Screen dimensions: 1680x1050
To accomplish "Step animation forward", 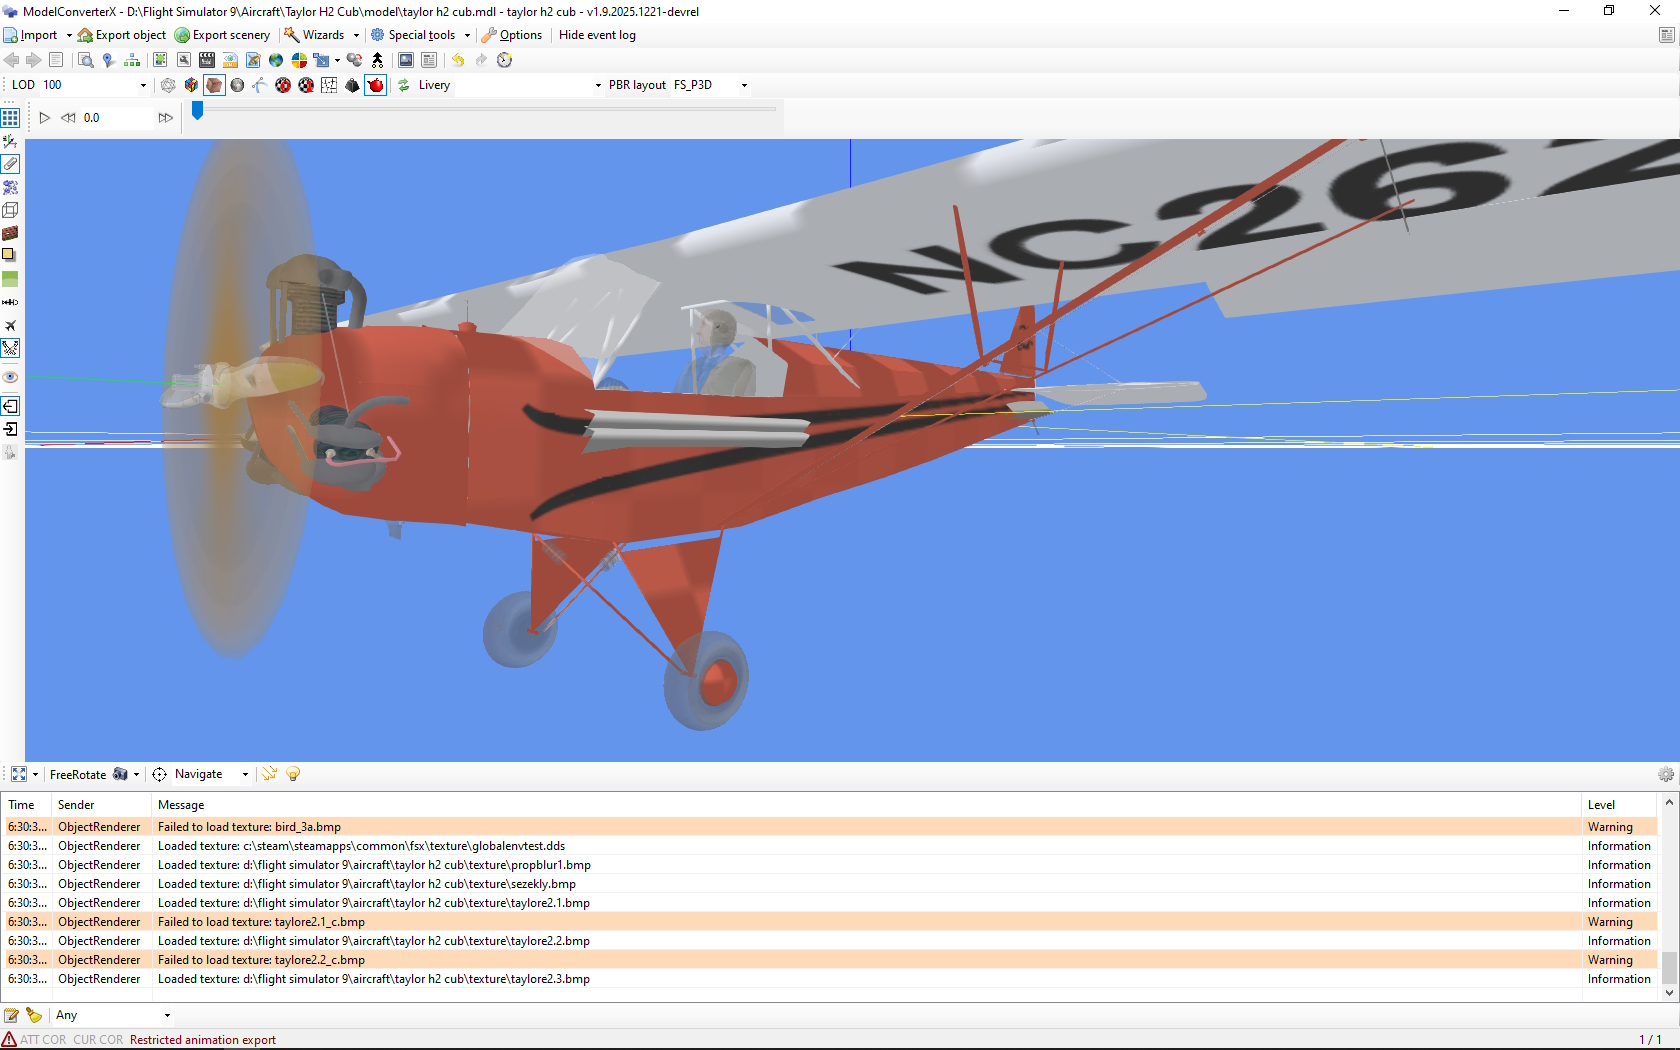I will (x=166, y=118).
